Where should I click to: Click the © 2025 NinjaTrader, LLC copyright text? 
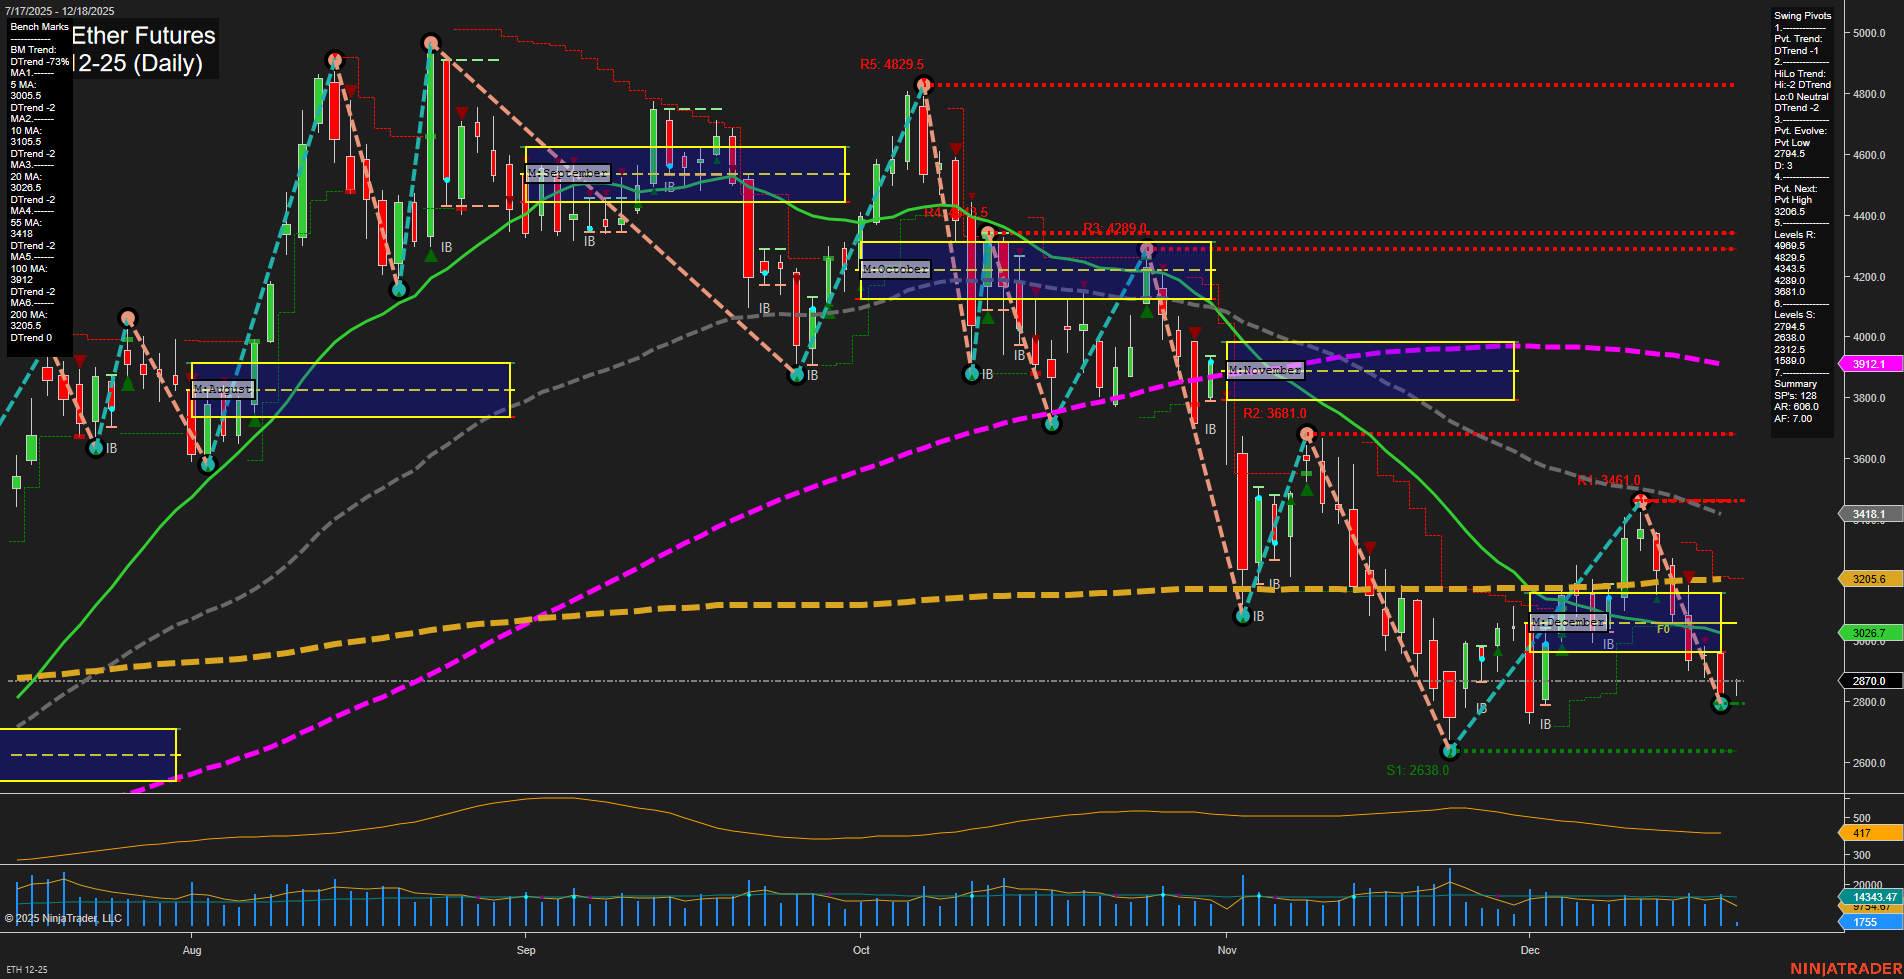[x=65, y=917]
